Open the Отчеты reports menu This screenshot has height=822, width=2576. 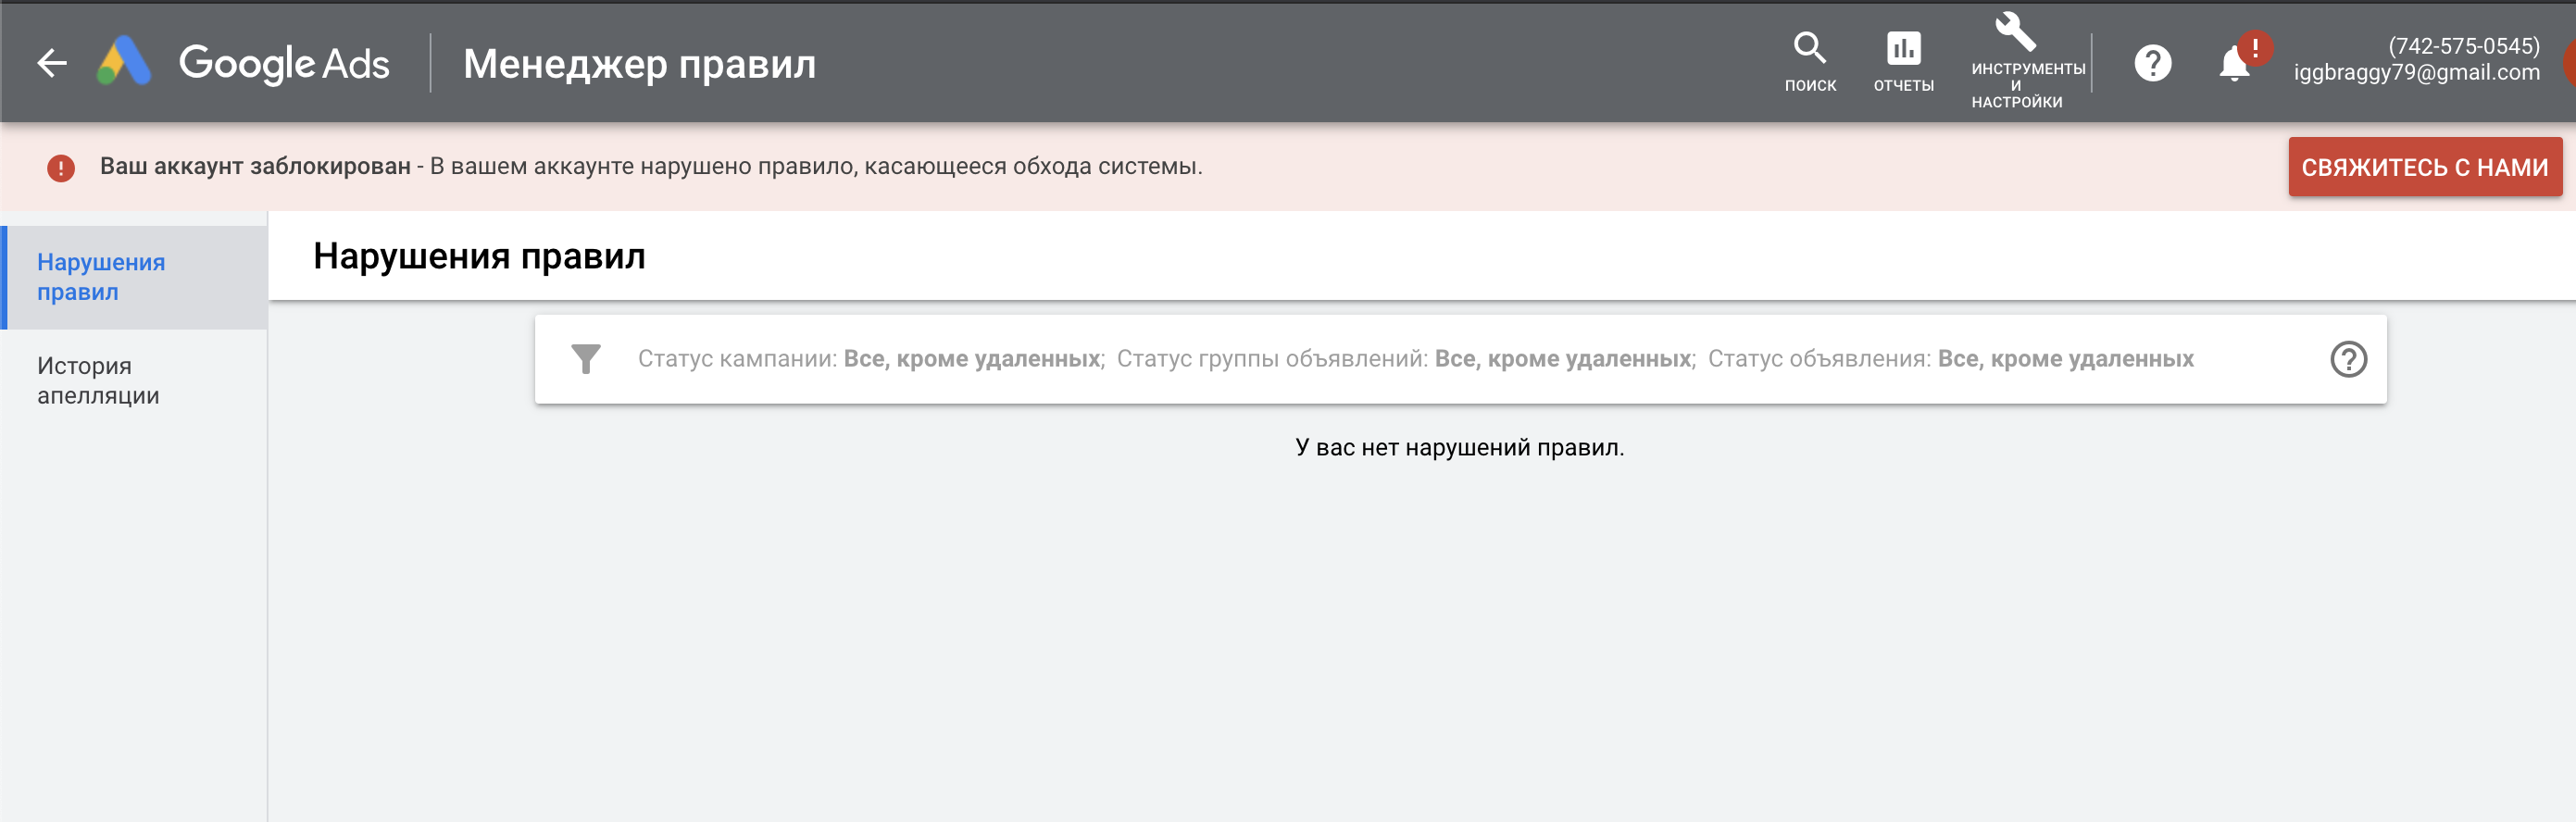coord(1903,62)
